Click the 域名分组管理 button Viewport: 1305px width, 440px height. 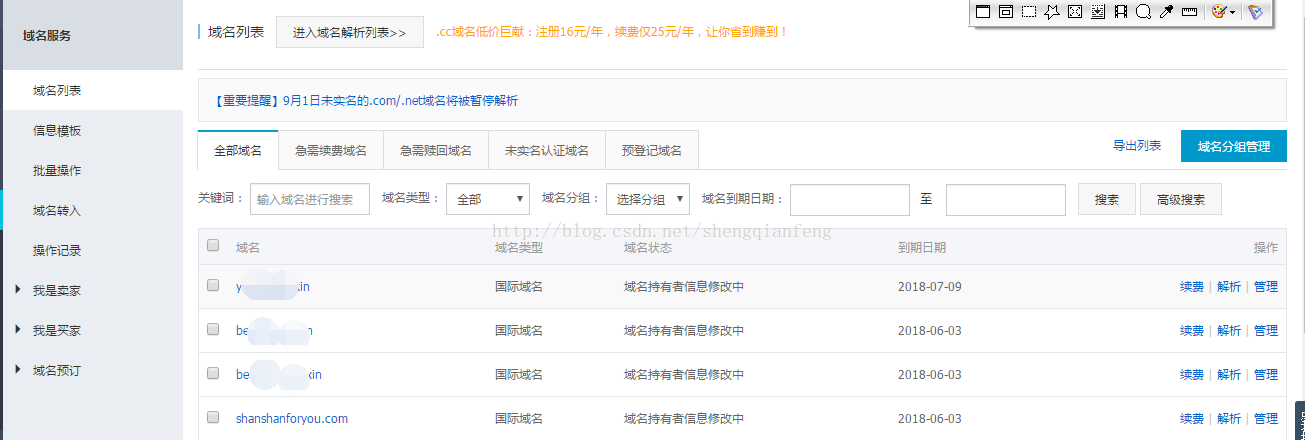tap(1233, 146)
